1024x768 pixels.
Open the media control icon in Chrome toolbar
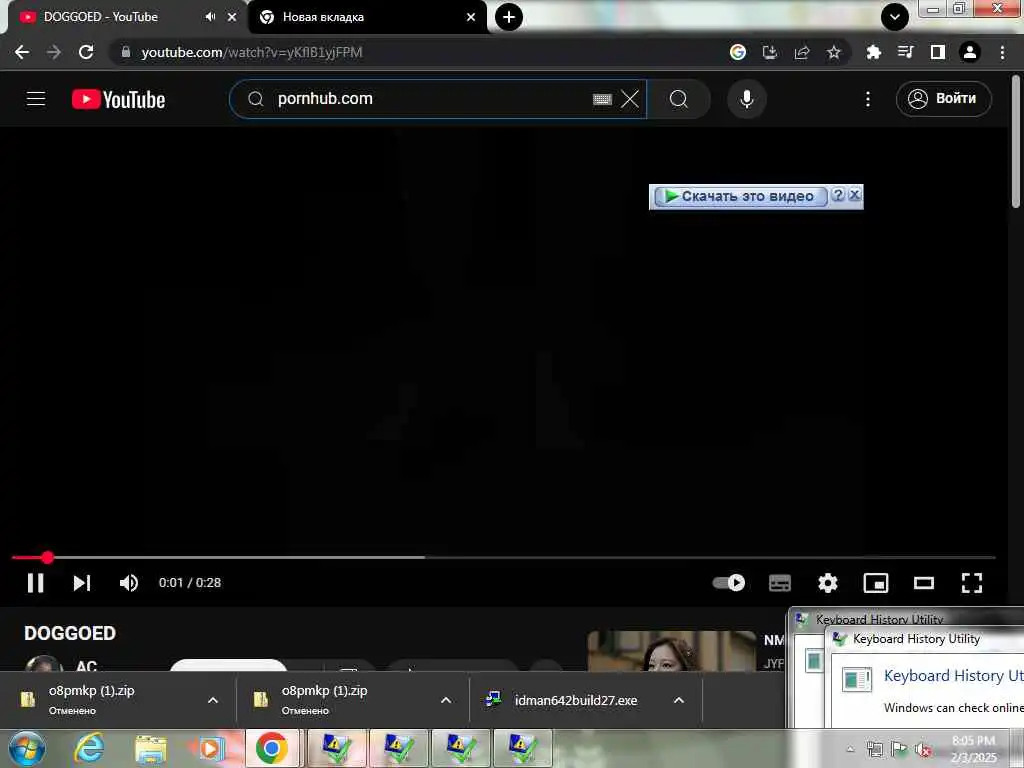click(905, 52)
